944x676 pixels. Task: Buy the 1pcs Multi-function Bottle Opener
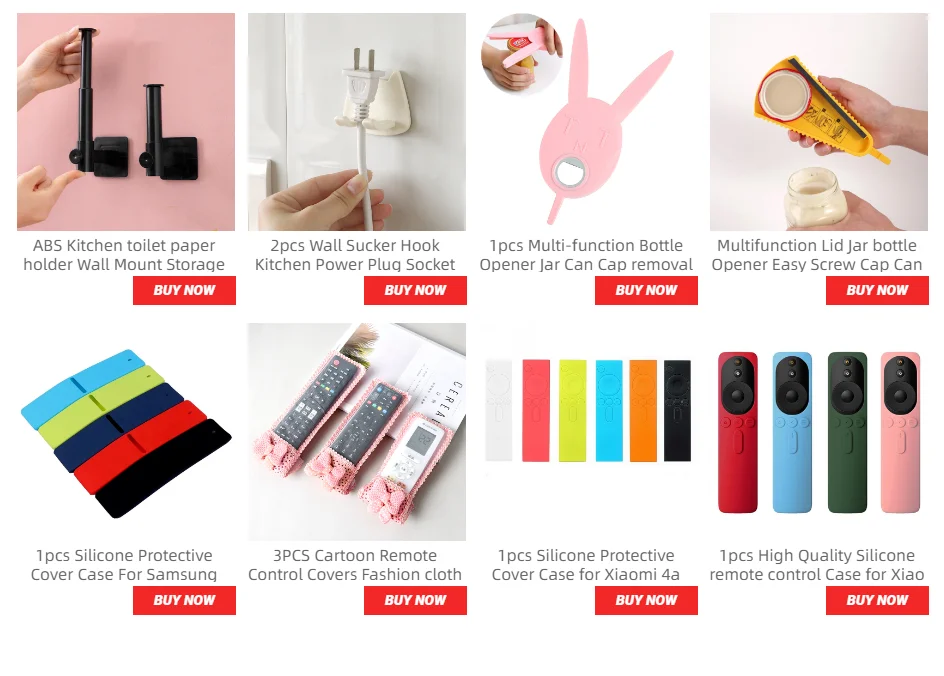click(646, 290)
